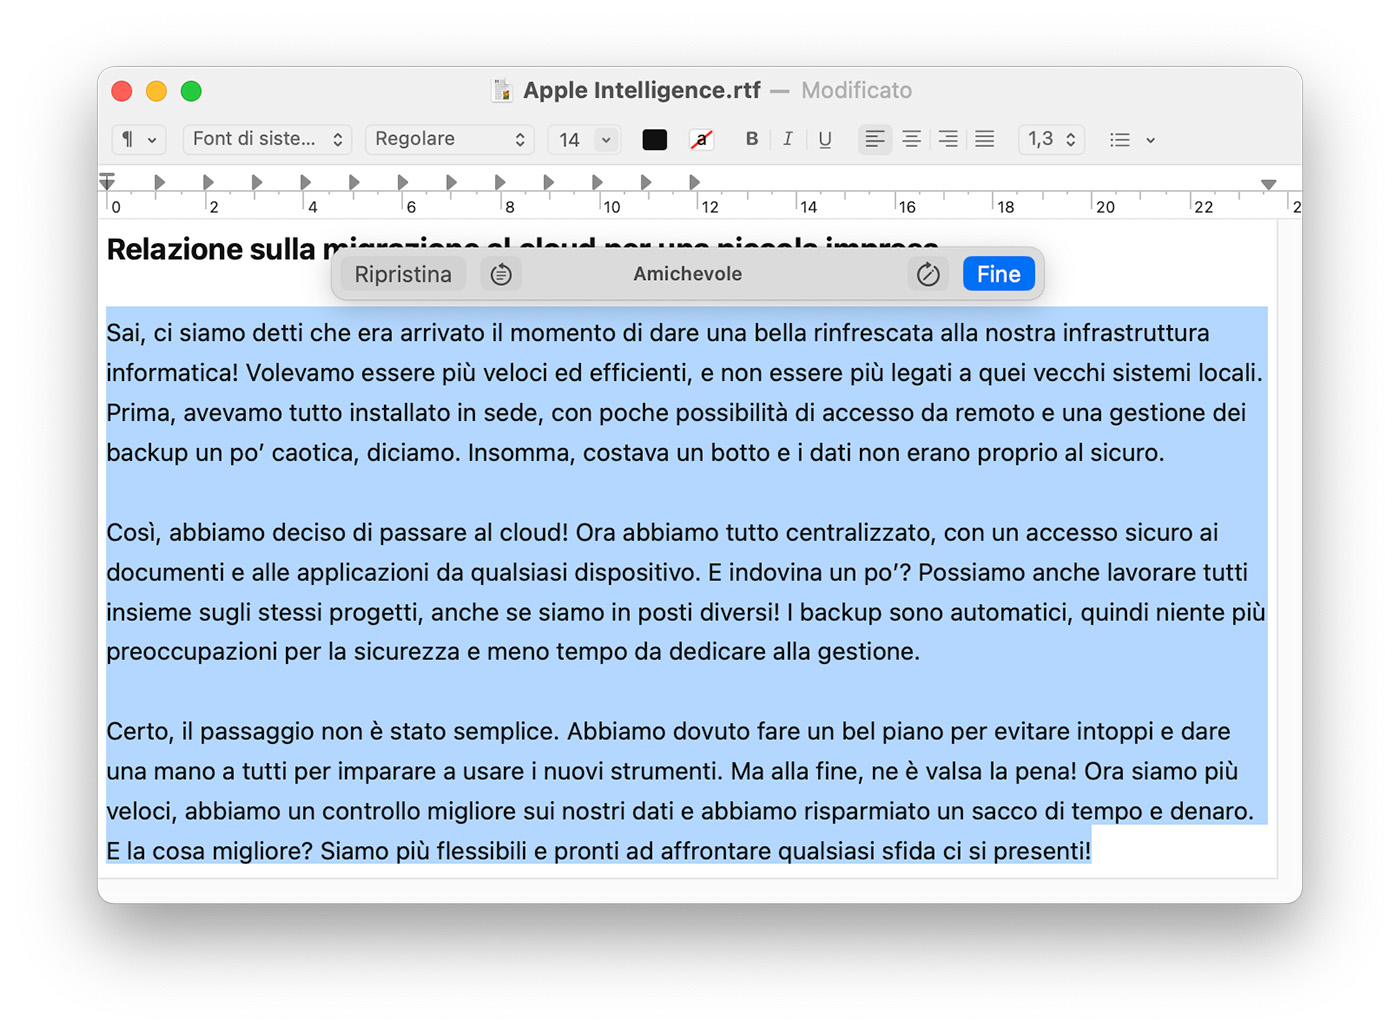
Task: Change line spacing 1,3 value
Action: pyautogui.click(x=1051, y=139)
